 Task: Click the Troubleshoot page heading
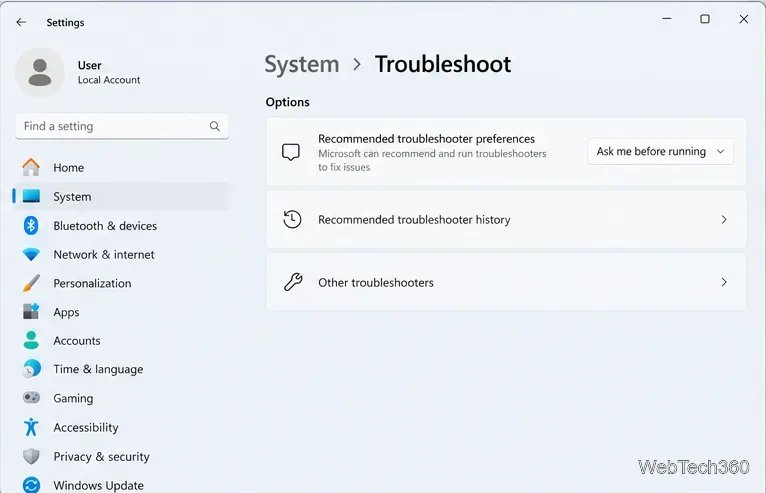point(443,64)
